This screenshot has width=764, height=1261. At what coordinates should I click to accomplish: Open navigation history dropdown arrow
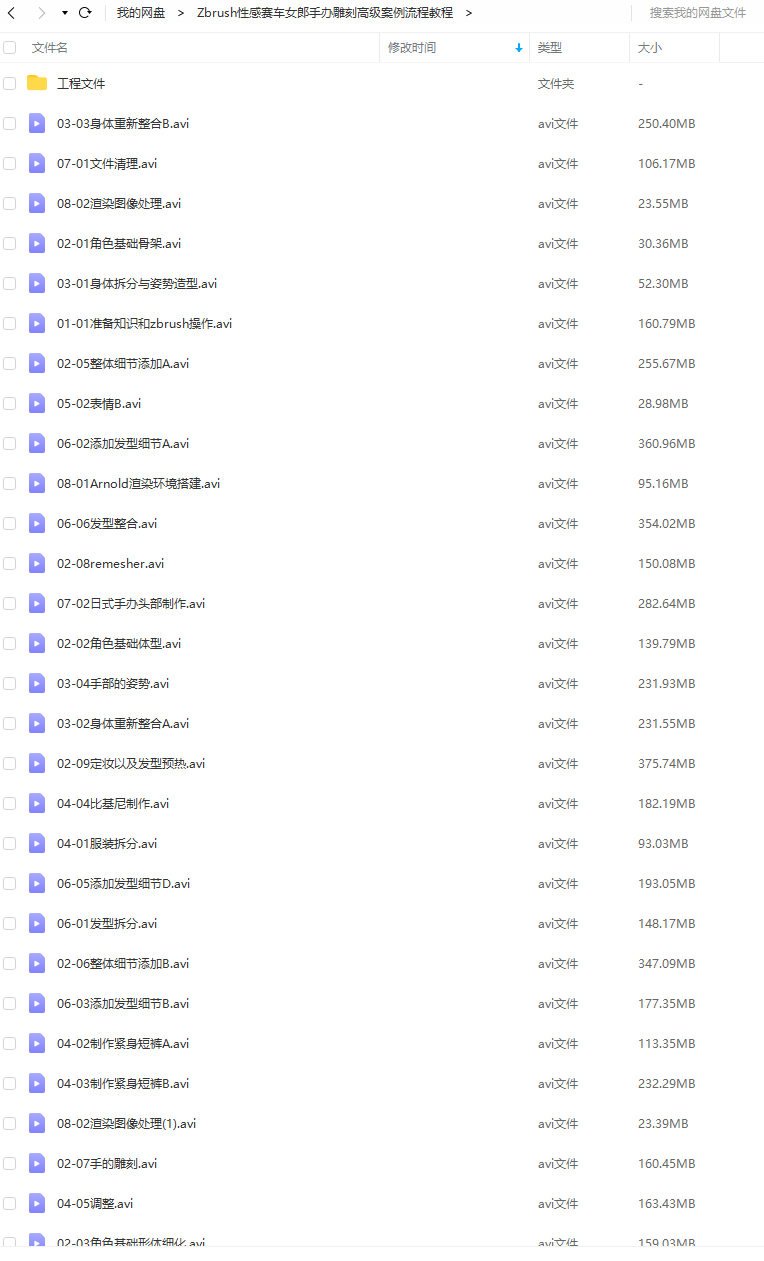pyautogui.click(x=65, y=13)
